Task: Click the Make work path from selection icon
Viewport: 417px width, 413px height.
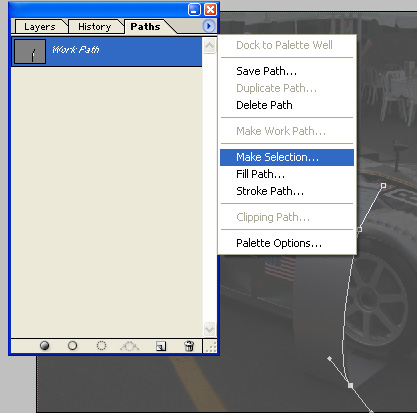Action: [x=130, y=346]
